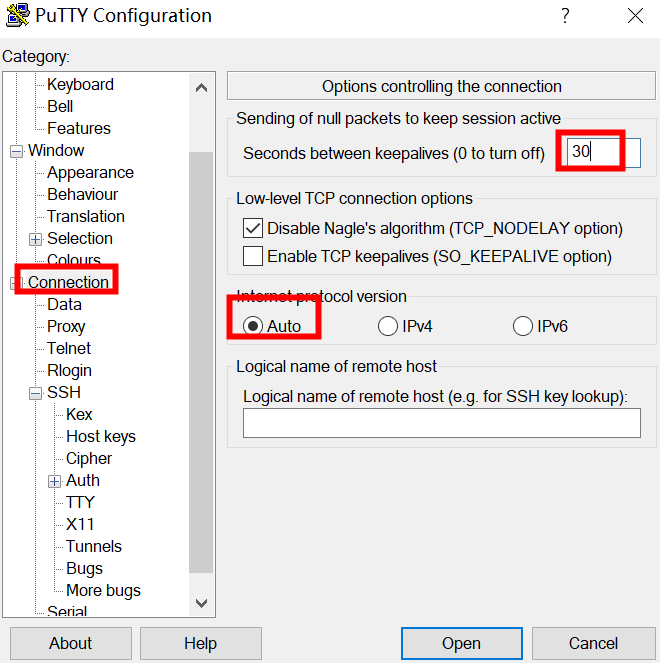Open the Kex category
Image resolution: width=660 pixels, height=663 pixels.
pyautogui.click(x=79, y=414)
